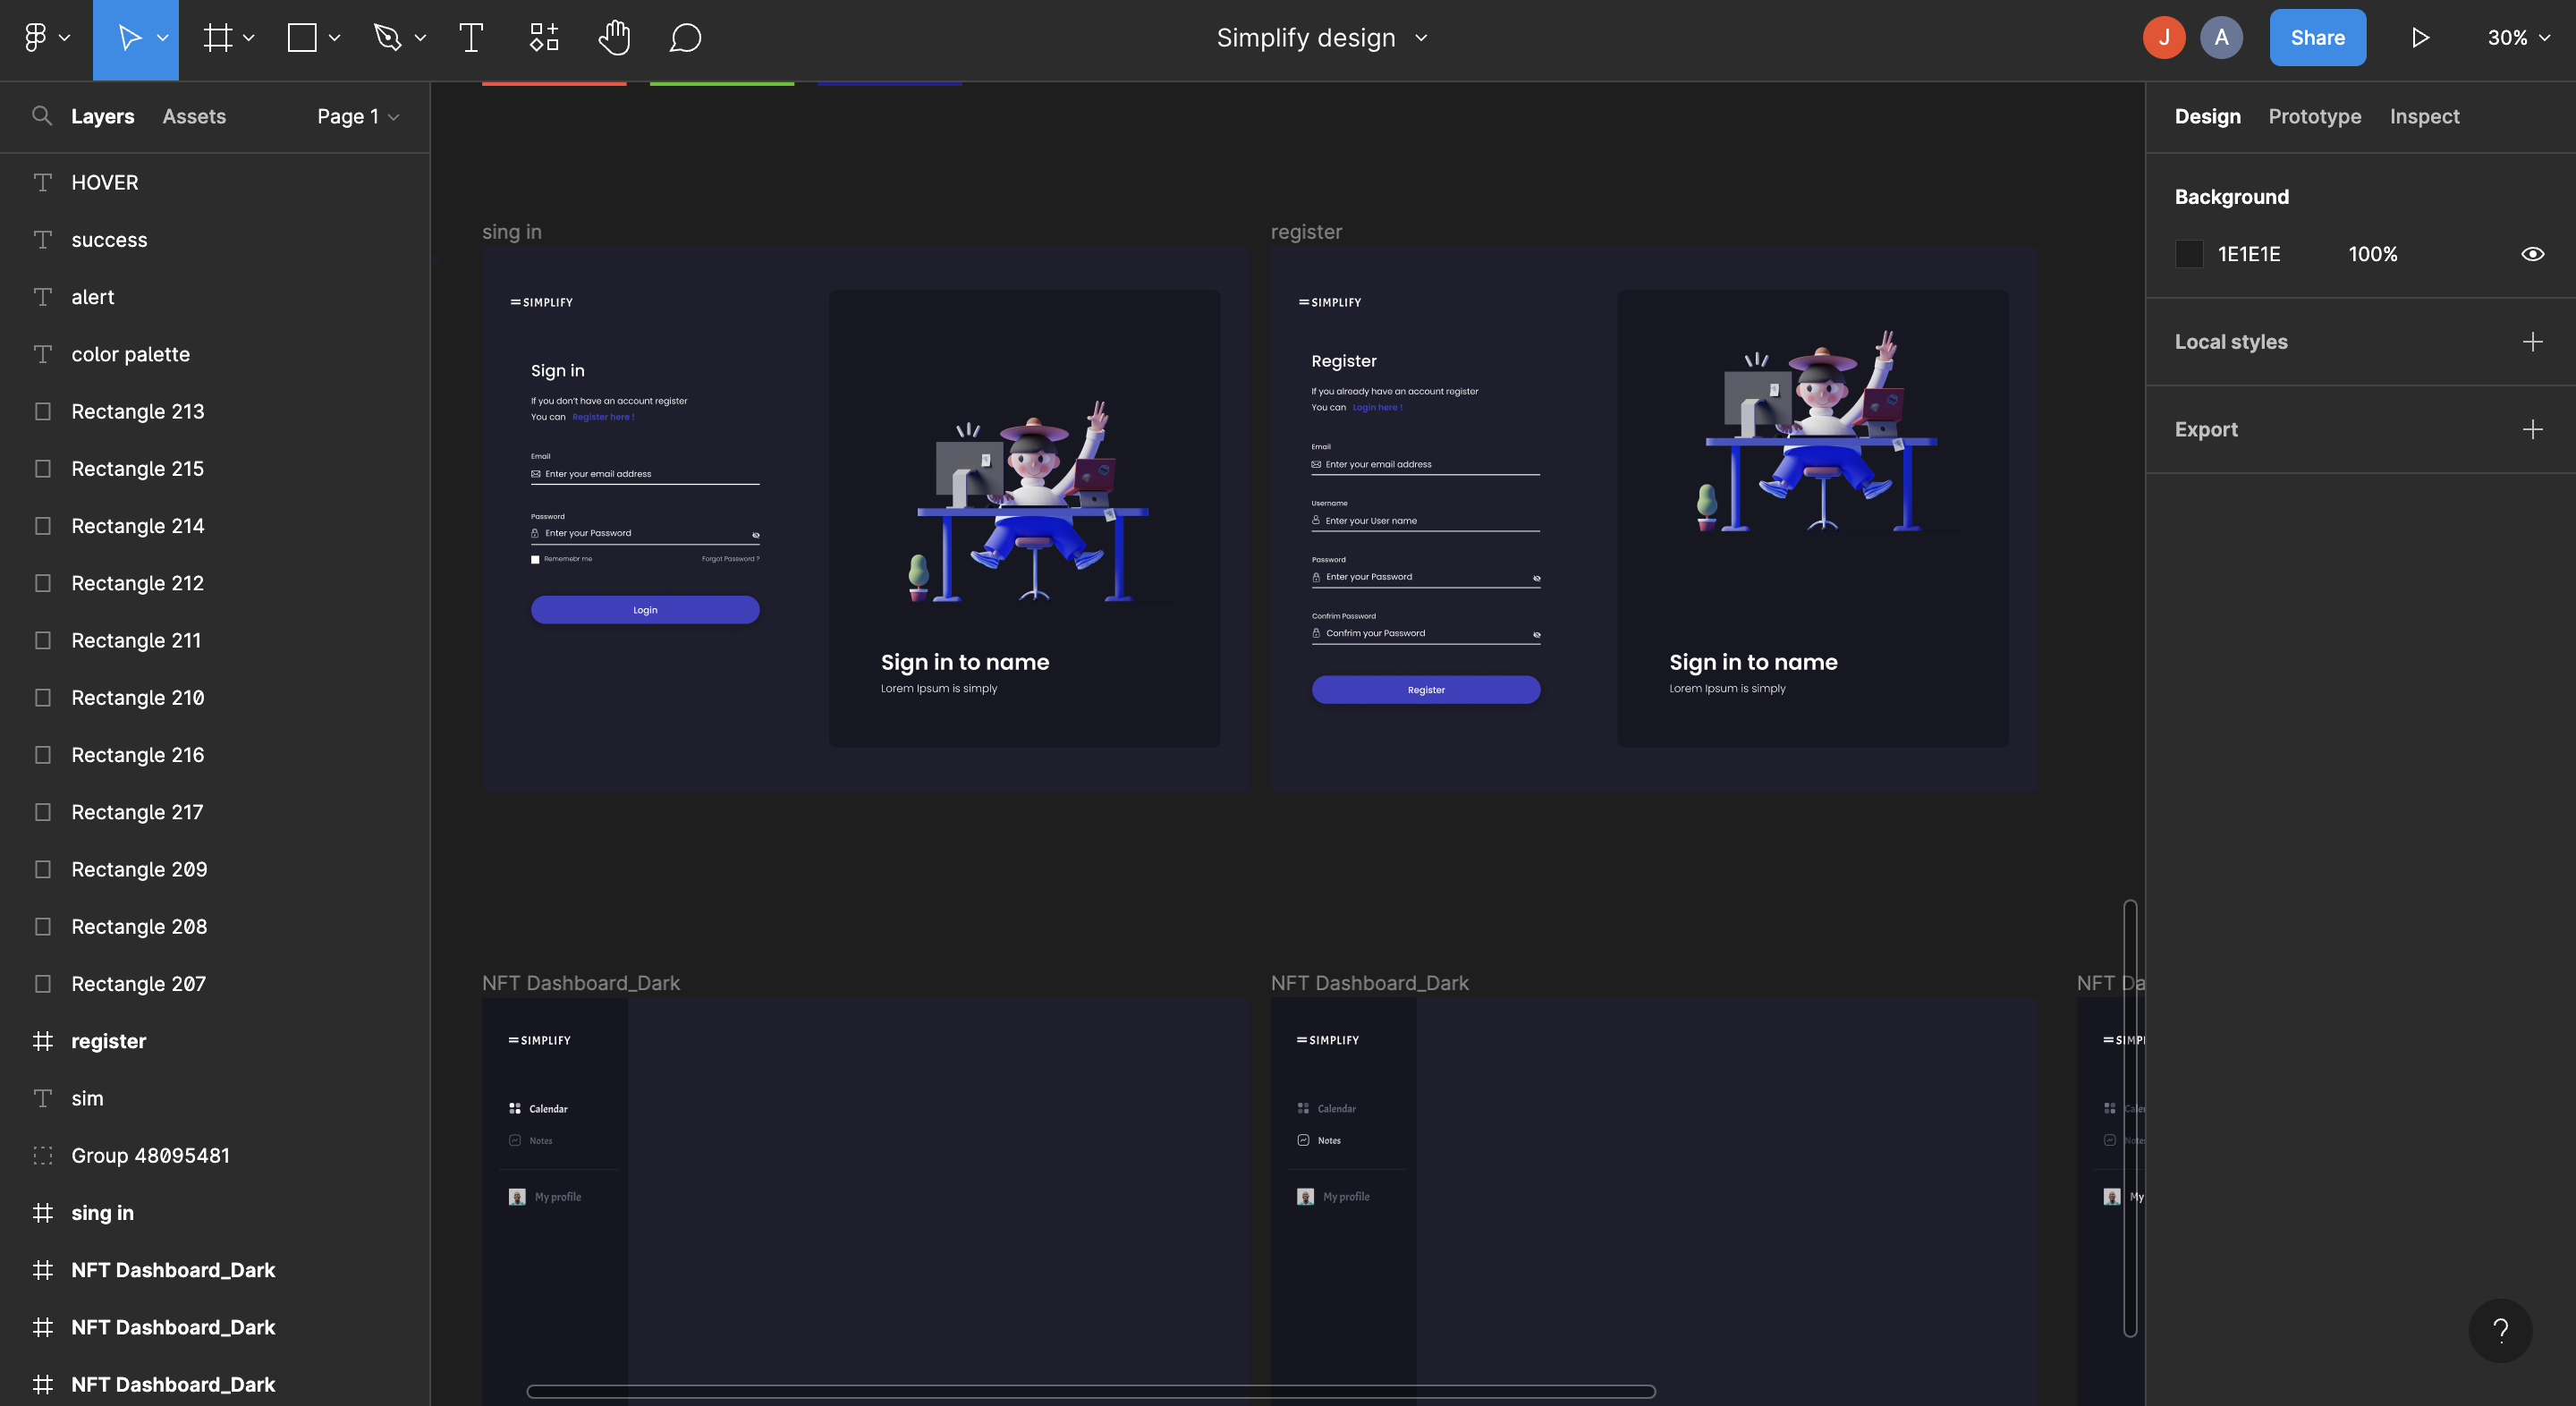Select the Move tool
Viewport: 2576px width, 1406px height.
(x=128, y=38)
